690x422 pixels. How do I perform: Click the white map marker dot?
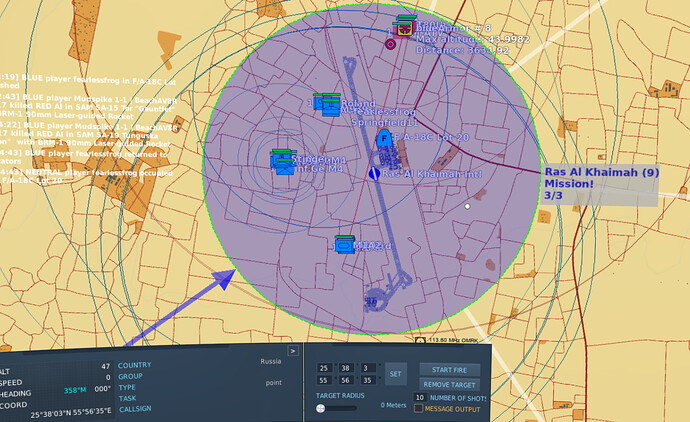tap(467, 206)
